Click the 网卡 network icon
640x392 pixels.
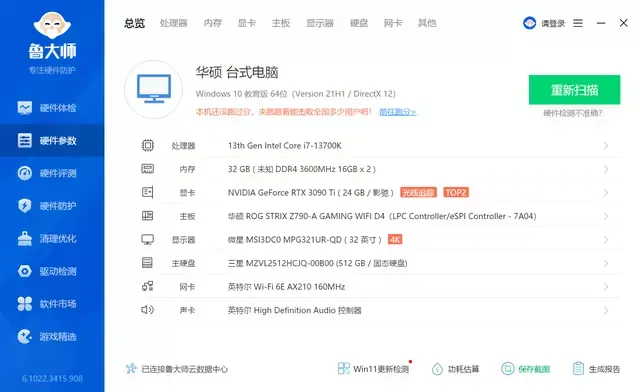(148, 286)
